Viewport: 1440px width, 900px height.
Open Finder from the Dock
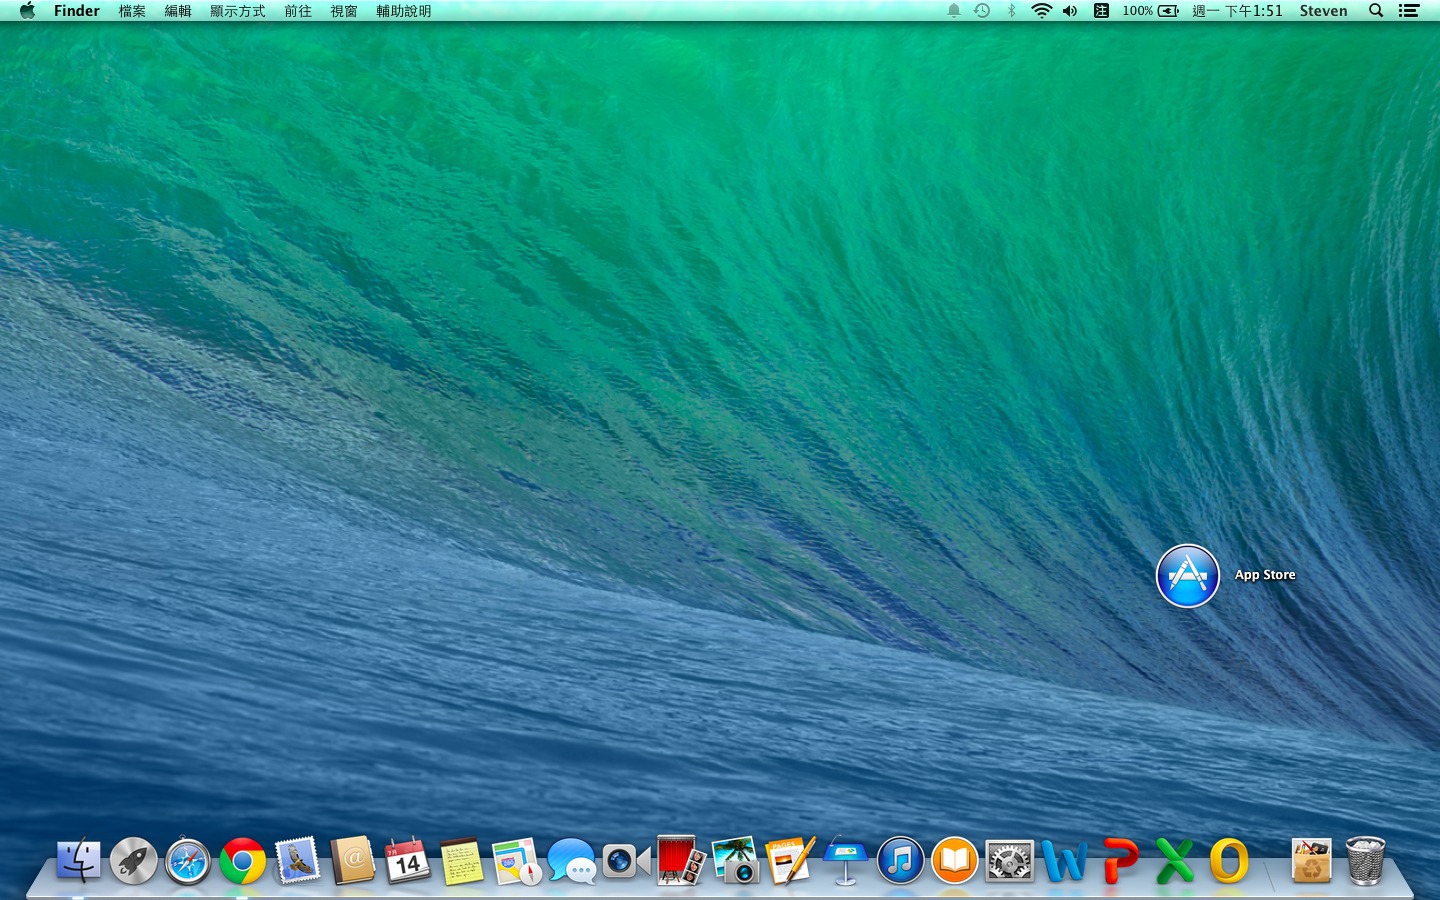[x=78, y=860]
